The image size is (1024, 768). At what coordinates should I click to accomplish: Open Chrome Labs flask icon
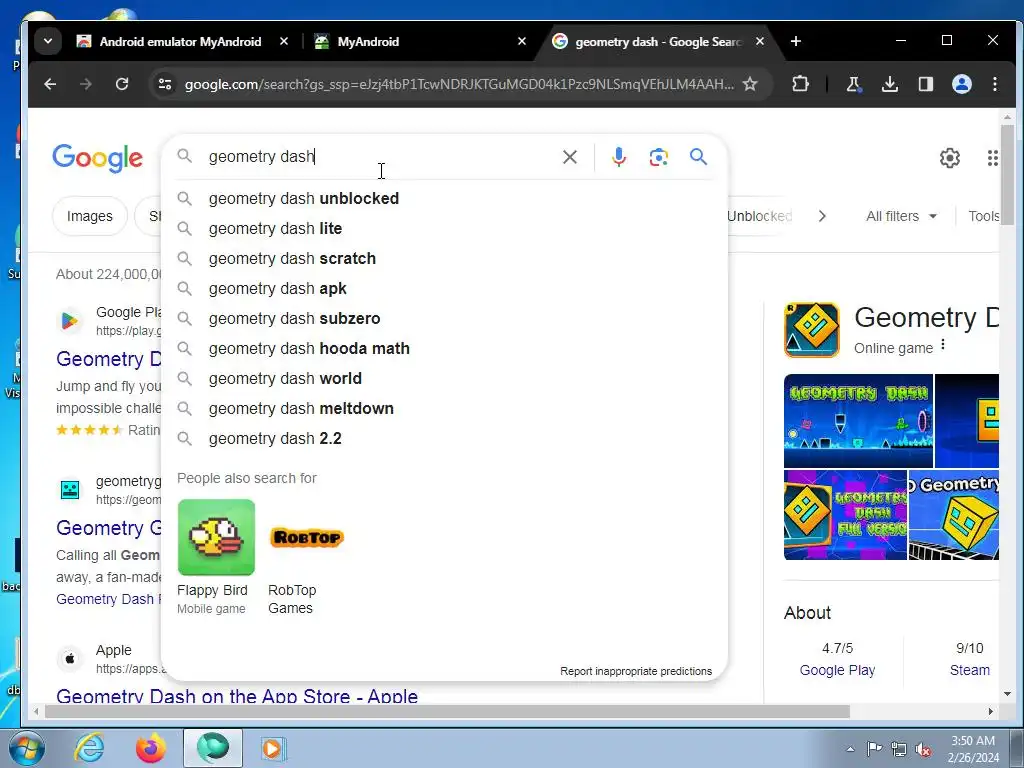point(854,84)
